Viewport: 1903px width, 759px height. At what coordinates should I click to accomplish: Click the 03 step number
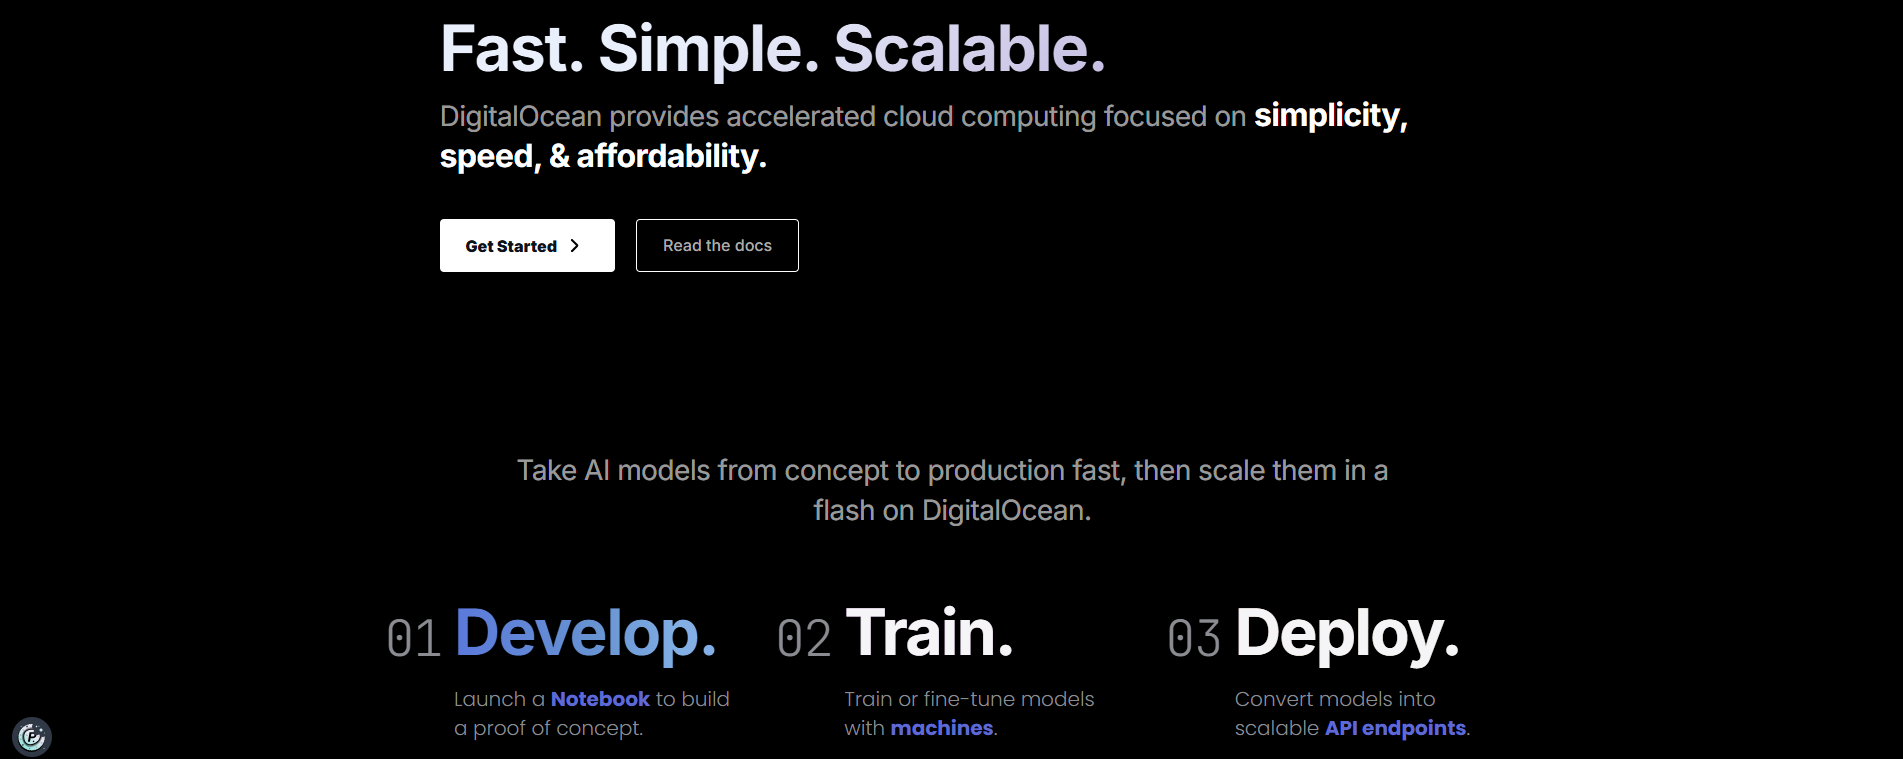click(1193, 639)
